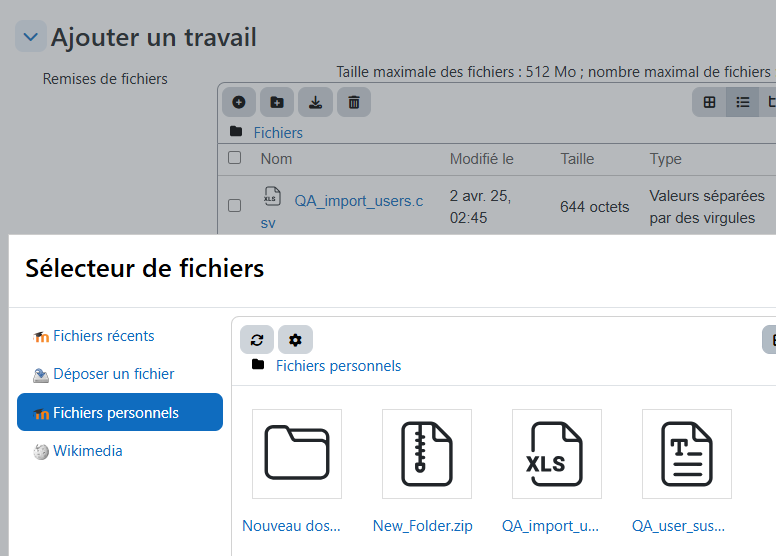Click the Wikimedia globe icon
This screenshot has height=556, width=776.
coord(41,452)
